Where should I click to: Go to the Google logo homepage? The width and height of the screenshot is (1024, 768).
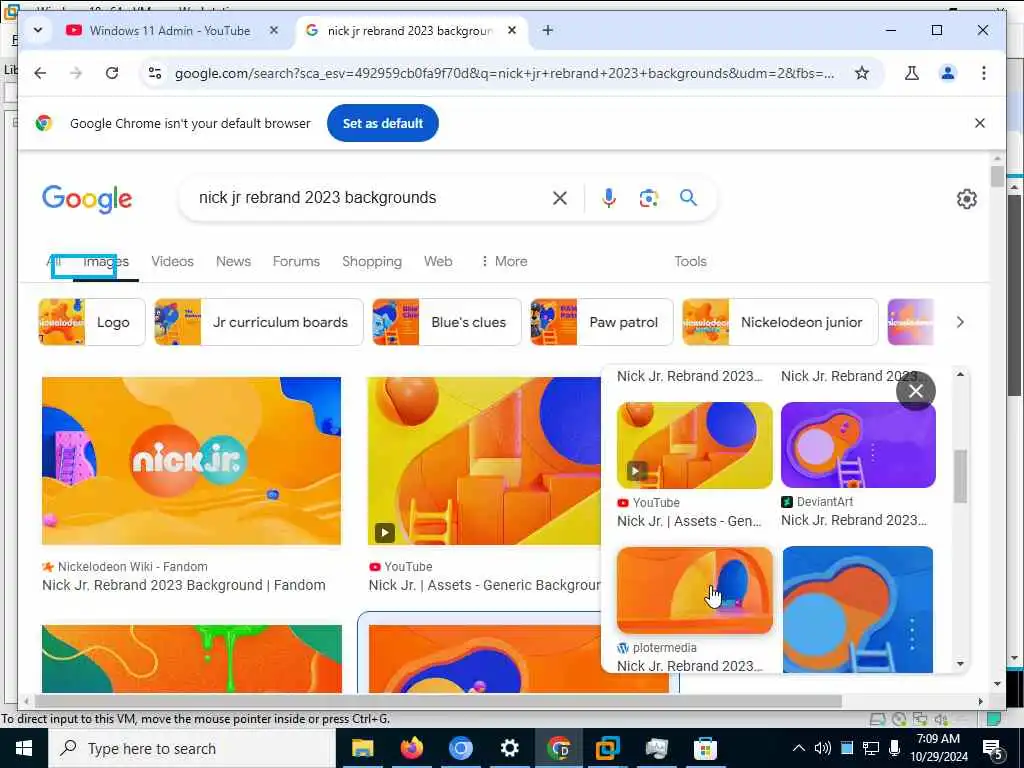87,199
